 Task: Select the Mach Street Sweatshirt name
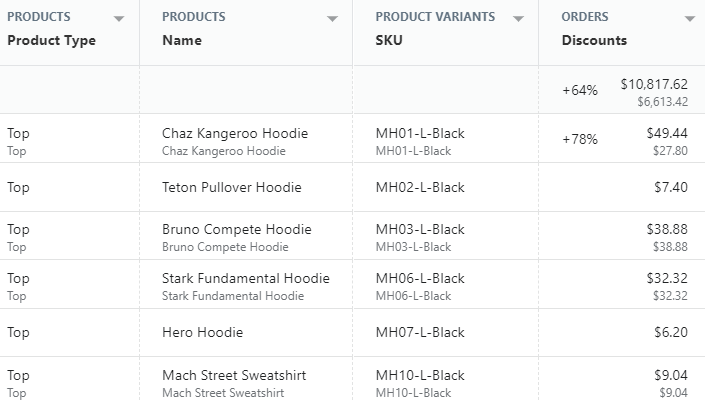(234, 376)
